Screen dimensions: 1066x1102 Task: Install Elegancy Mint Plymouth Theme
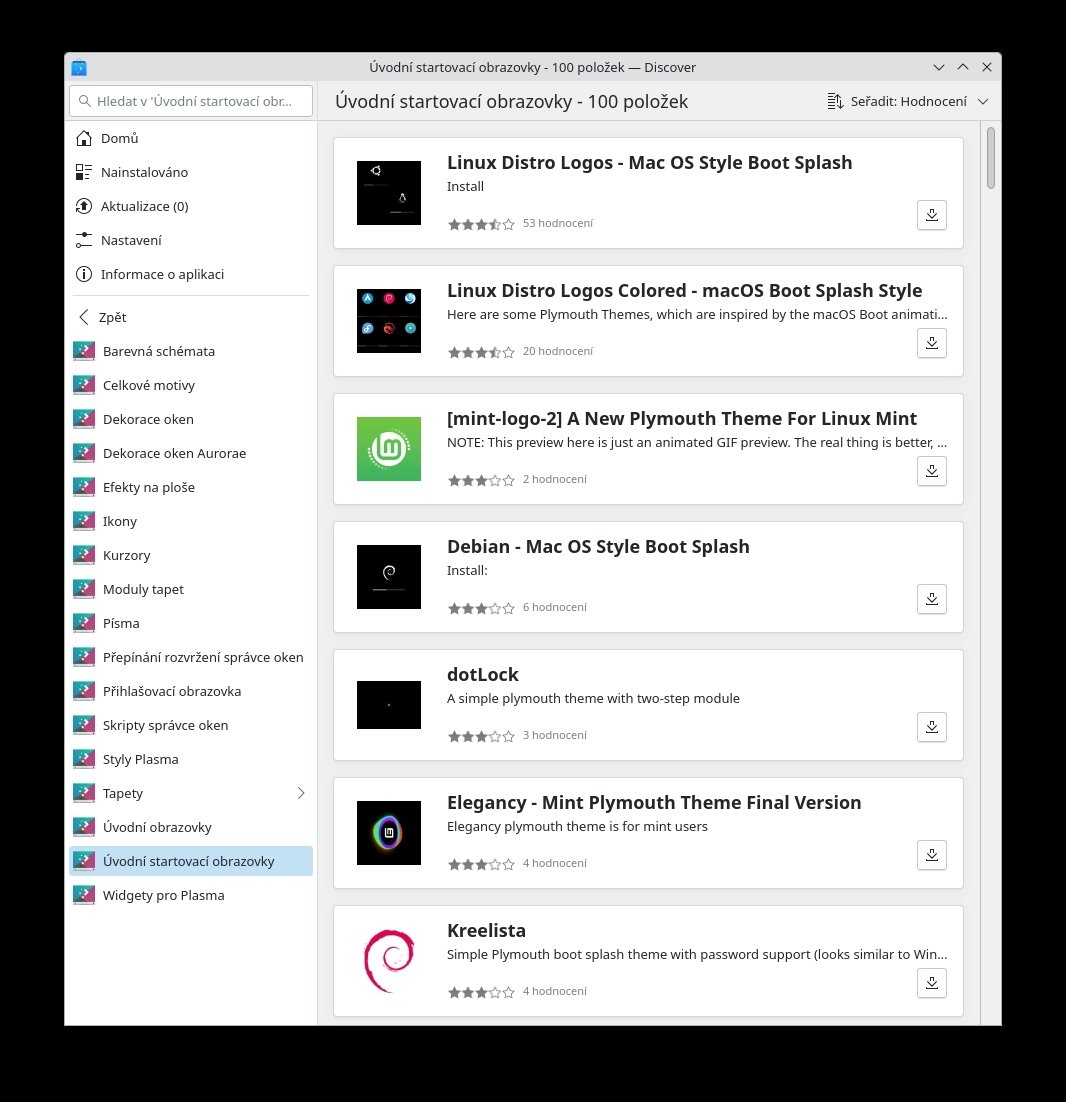tap(931, 855)
